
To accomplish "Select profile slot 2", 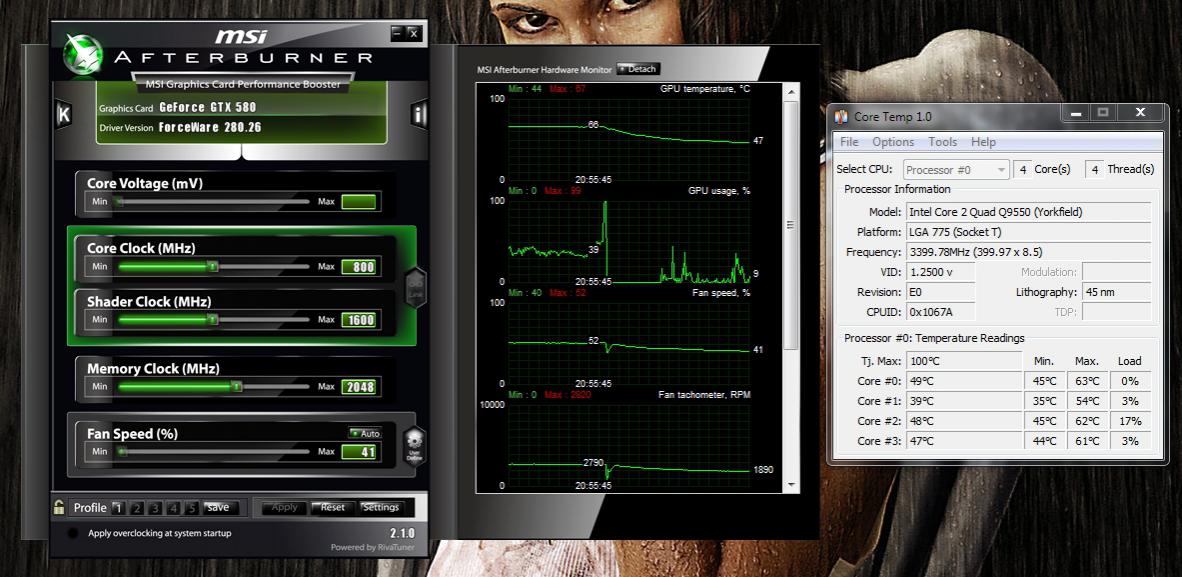I will point(136,508).
